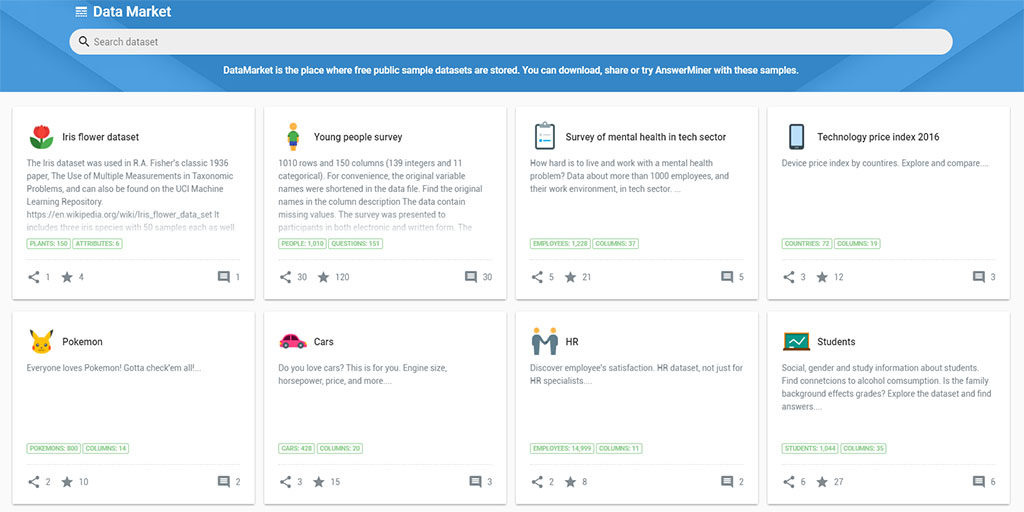The width and height of the screenshot is (1024, 512).
Task: Open comments on the mental health survey
Action: coord(727,277)
